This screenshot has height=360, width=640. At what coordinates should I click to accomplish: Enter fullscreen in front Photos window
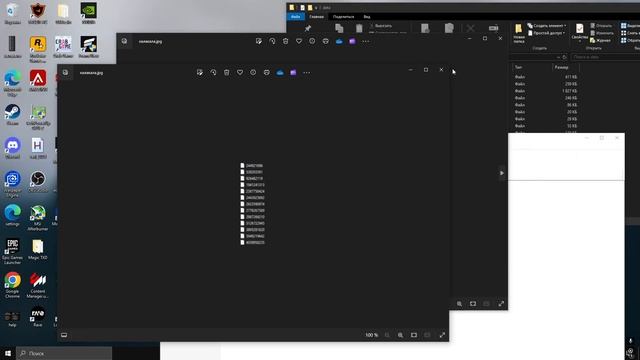(442, 335)
